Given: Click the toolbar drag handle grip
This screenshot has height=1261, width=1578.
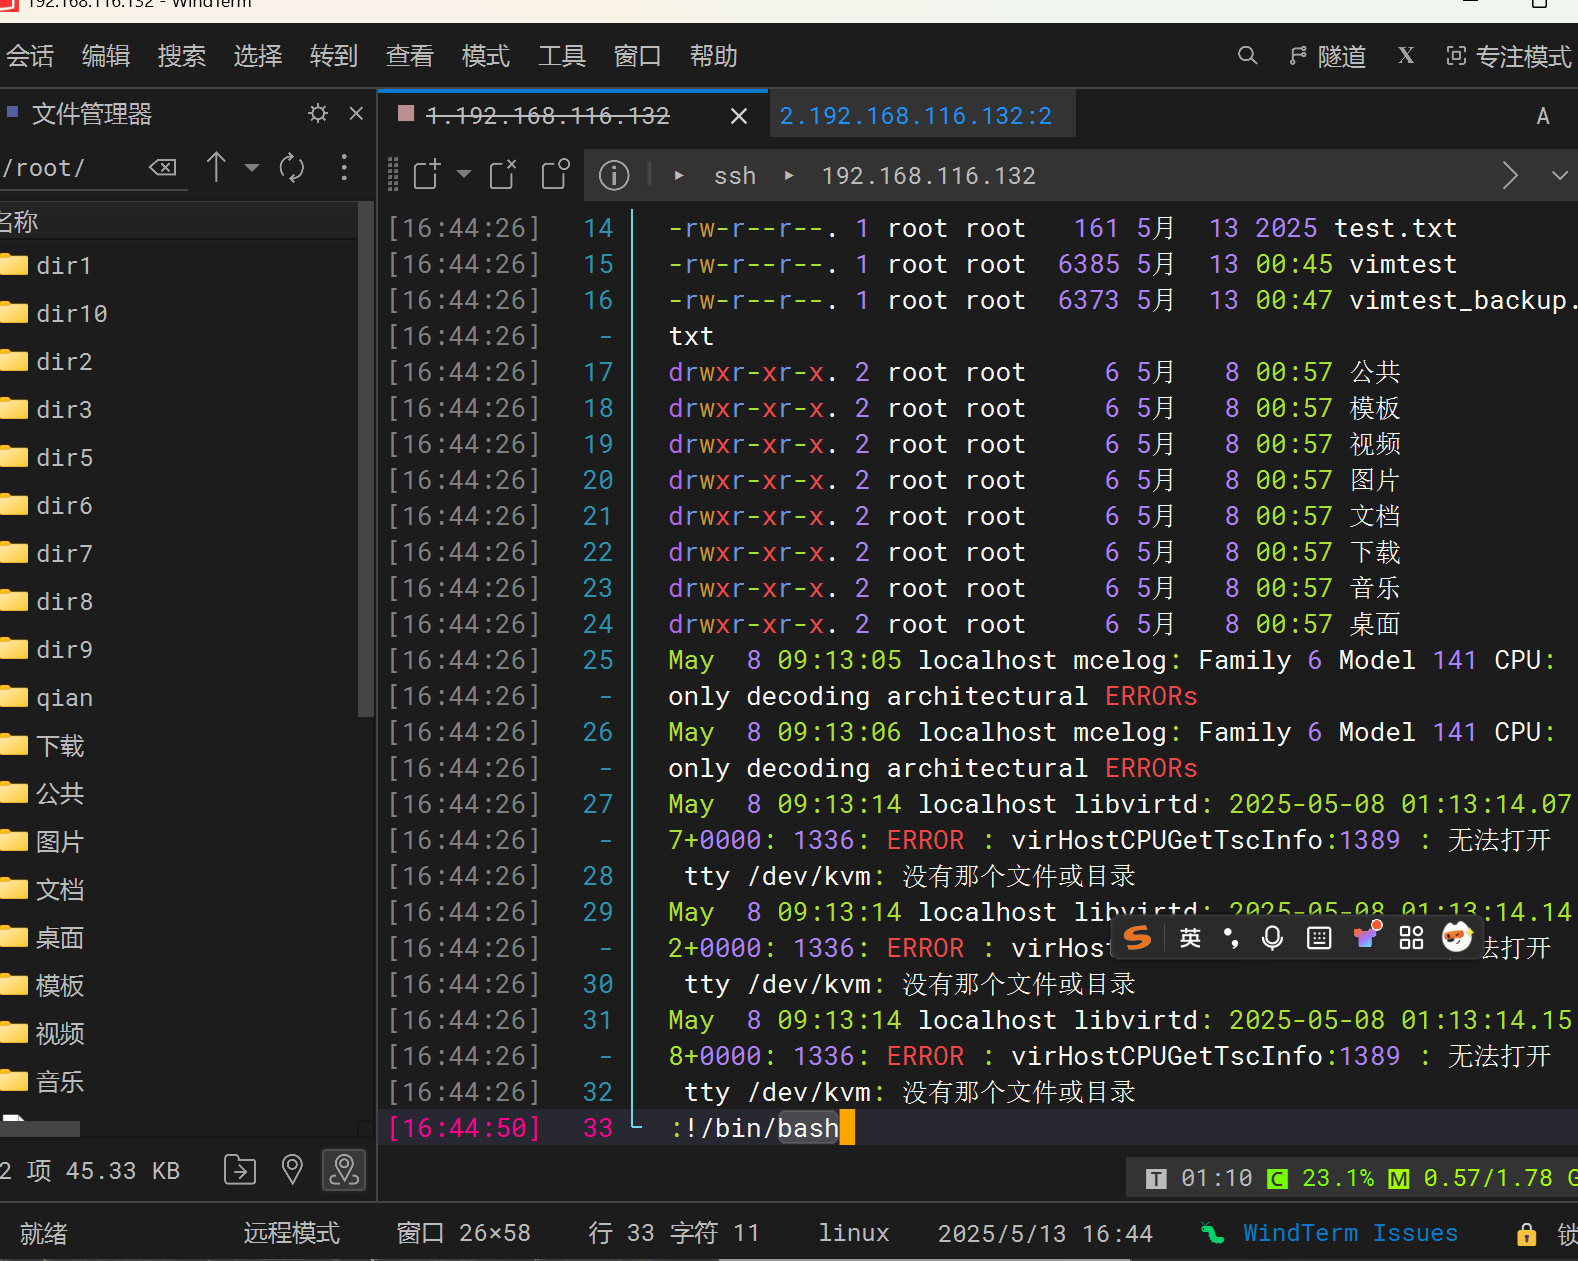Looking at the screenshot, I should [393, 175].
